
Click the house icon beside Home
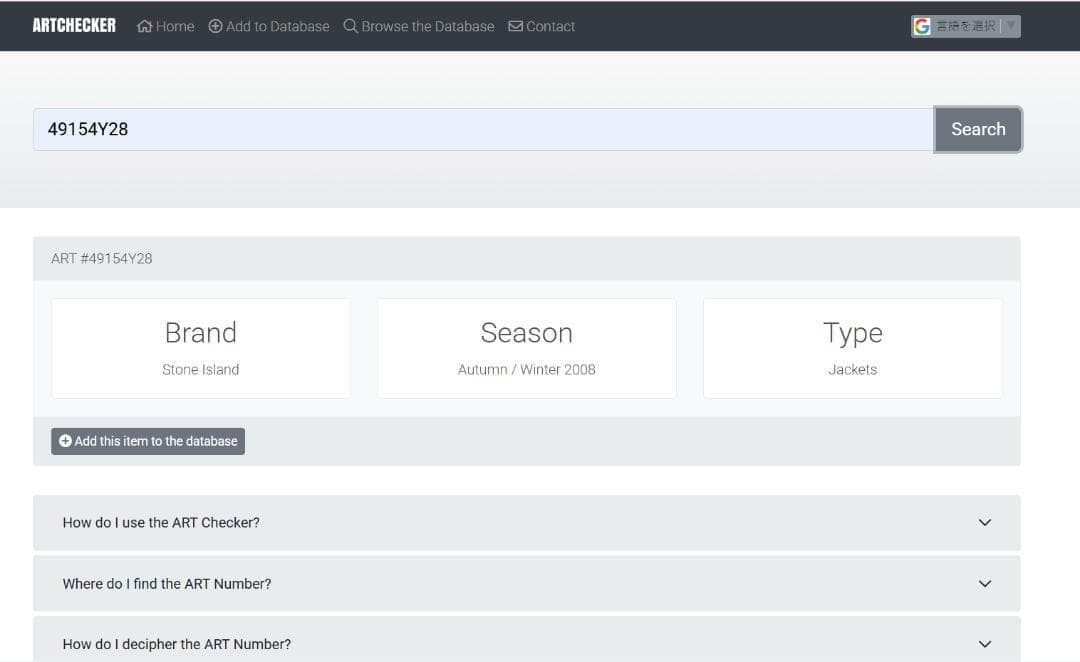(x=144, y=26)
